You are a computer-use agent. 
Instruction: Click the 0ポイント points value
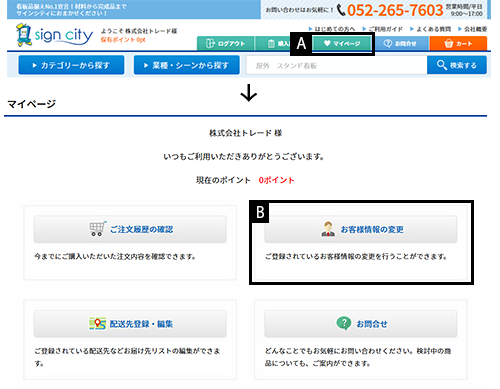pos(276,180)
